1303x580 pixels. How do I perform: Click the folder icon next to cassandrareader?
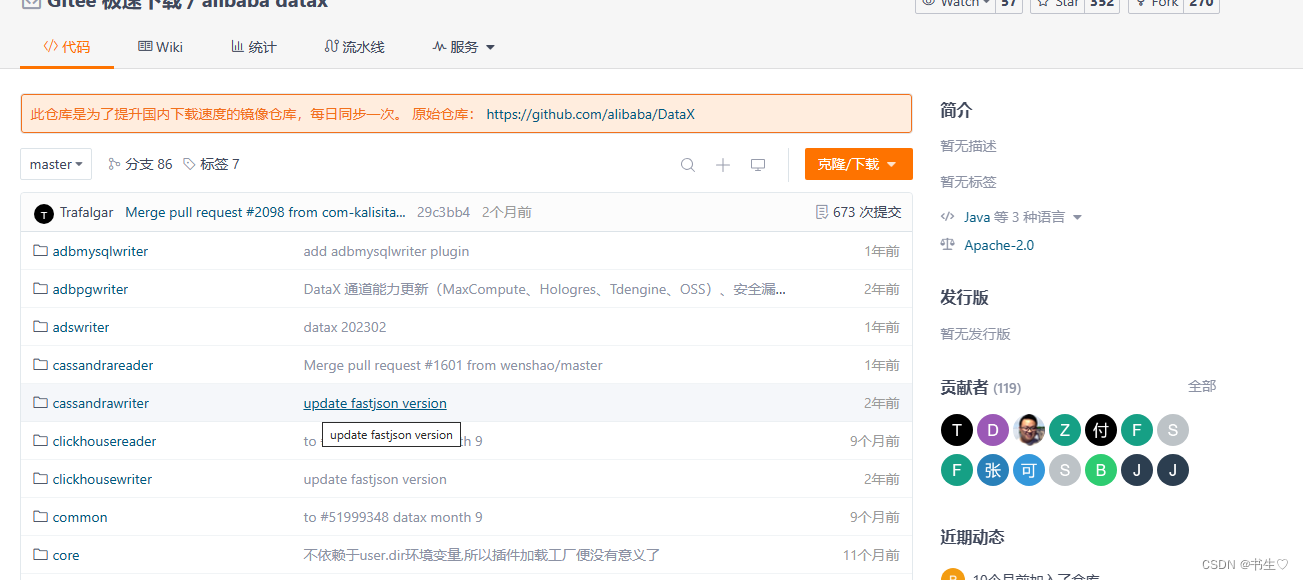pyautogui.click(x=41, y=365)
